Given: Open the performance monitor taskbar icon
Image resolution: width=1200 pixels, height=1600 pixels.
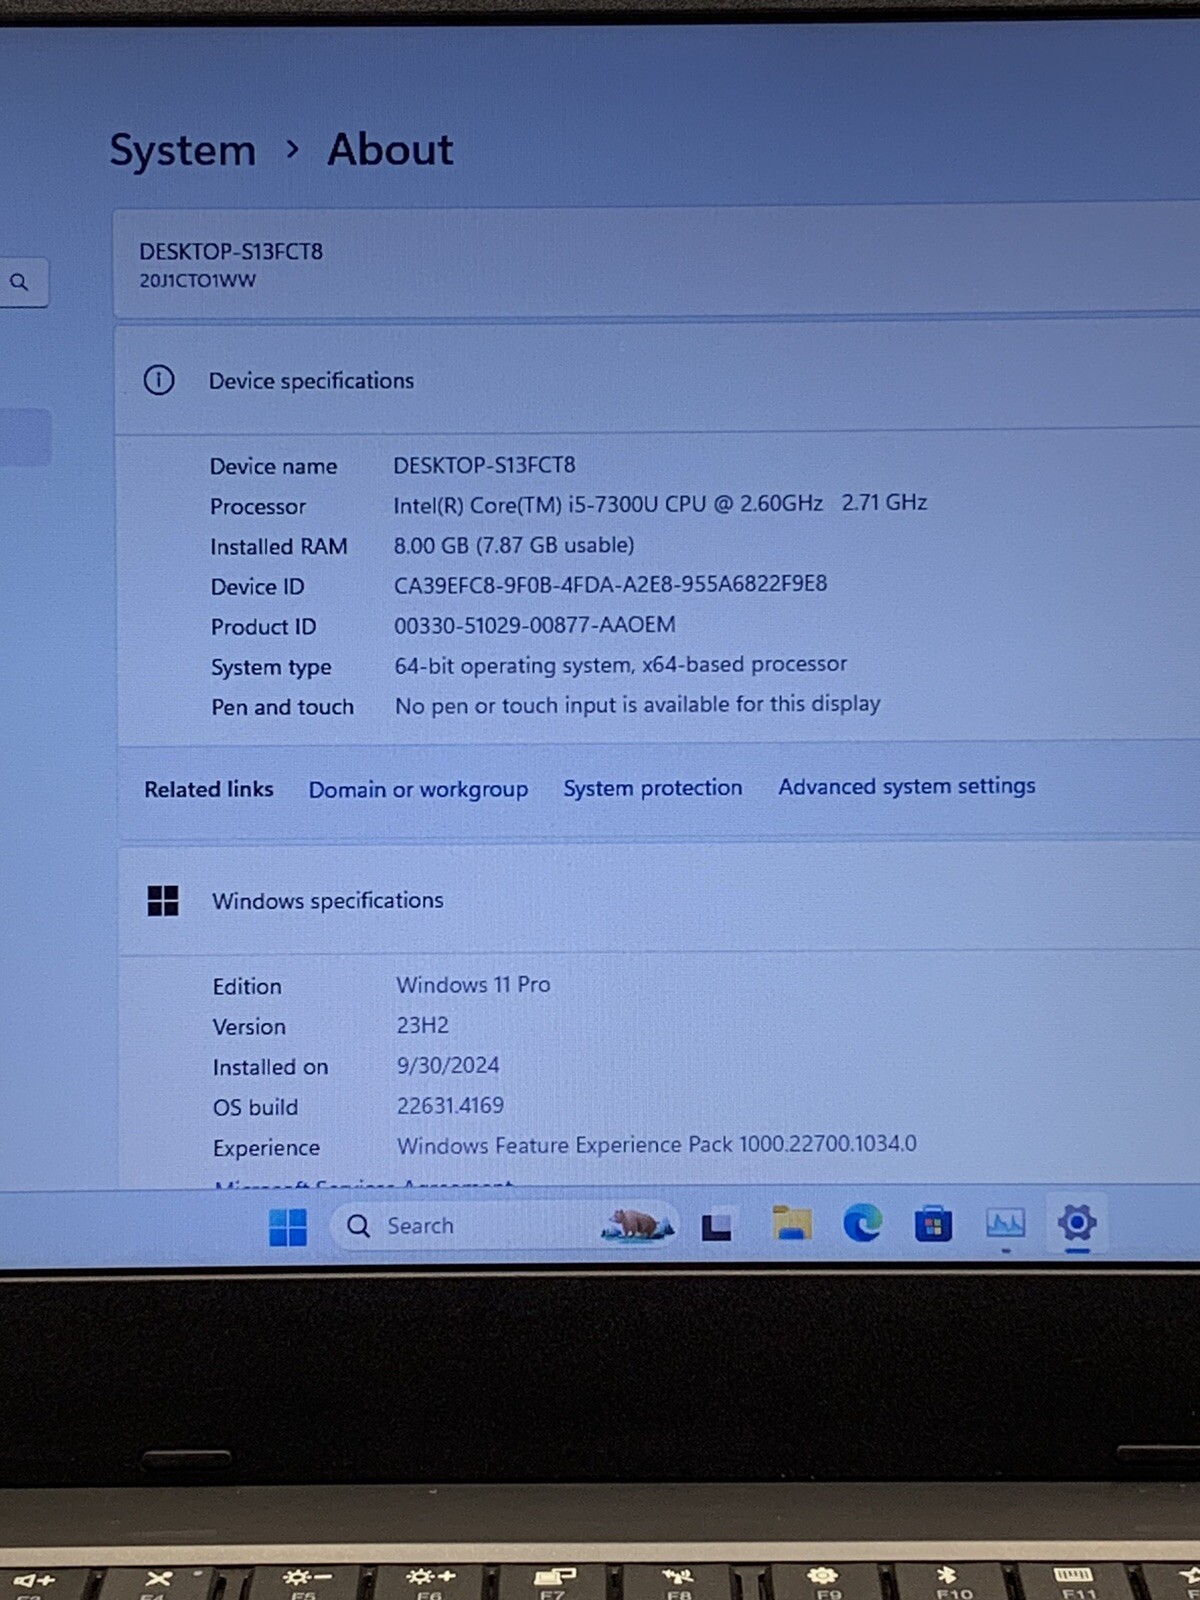Looking at the screenshot, I should (x=1005, y=1223).
